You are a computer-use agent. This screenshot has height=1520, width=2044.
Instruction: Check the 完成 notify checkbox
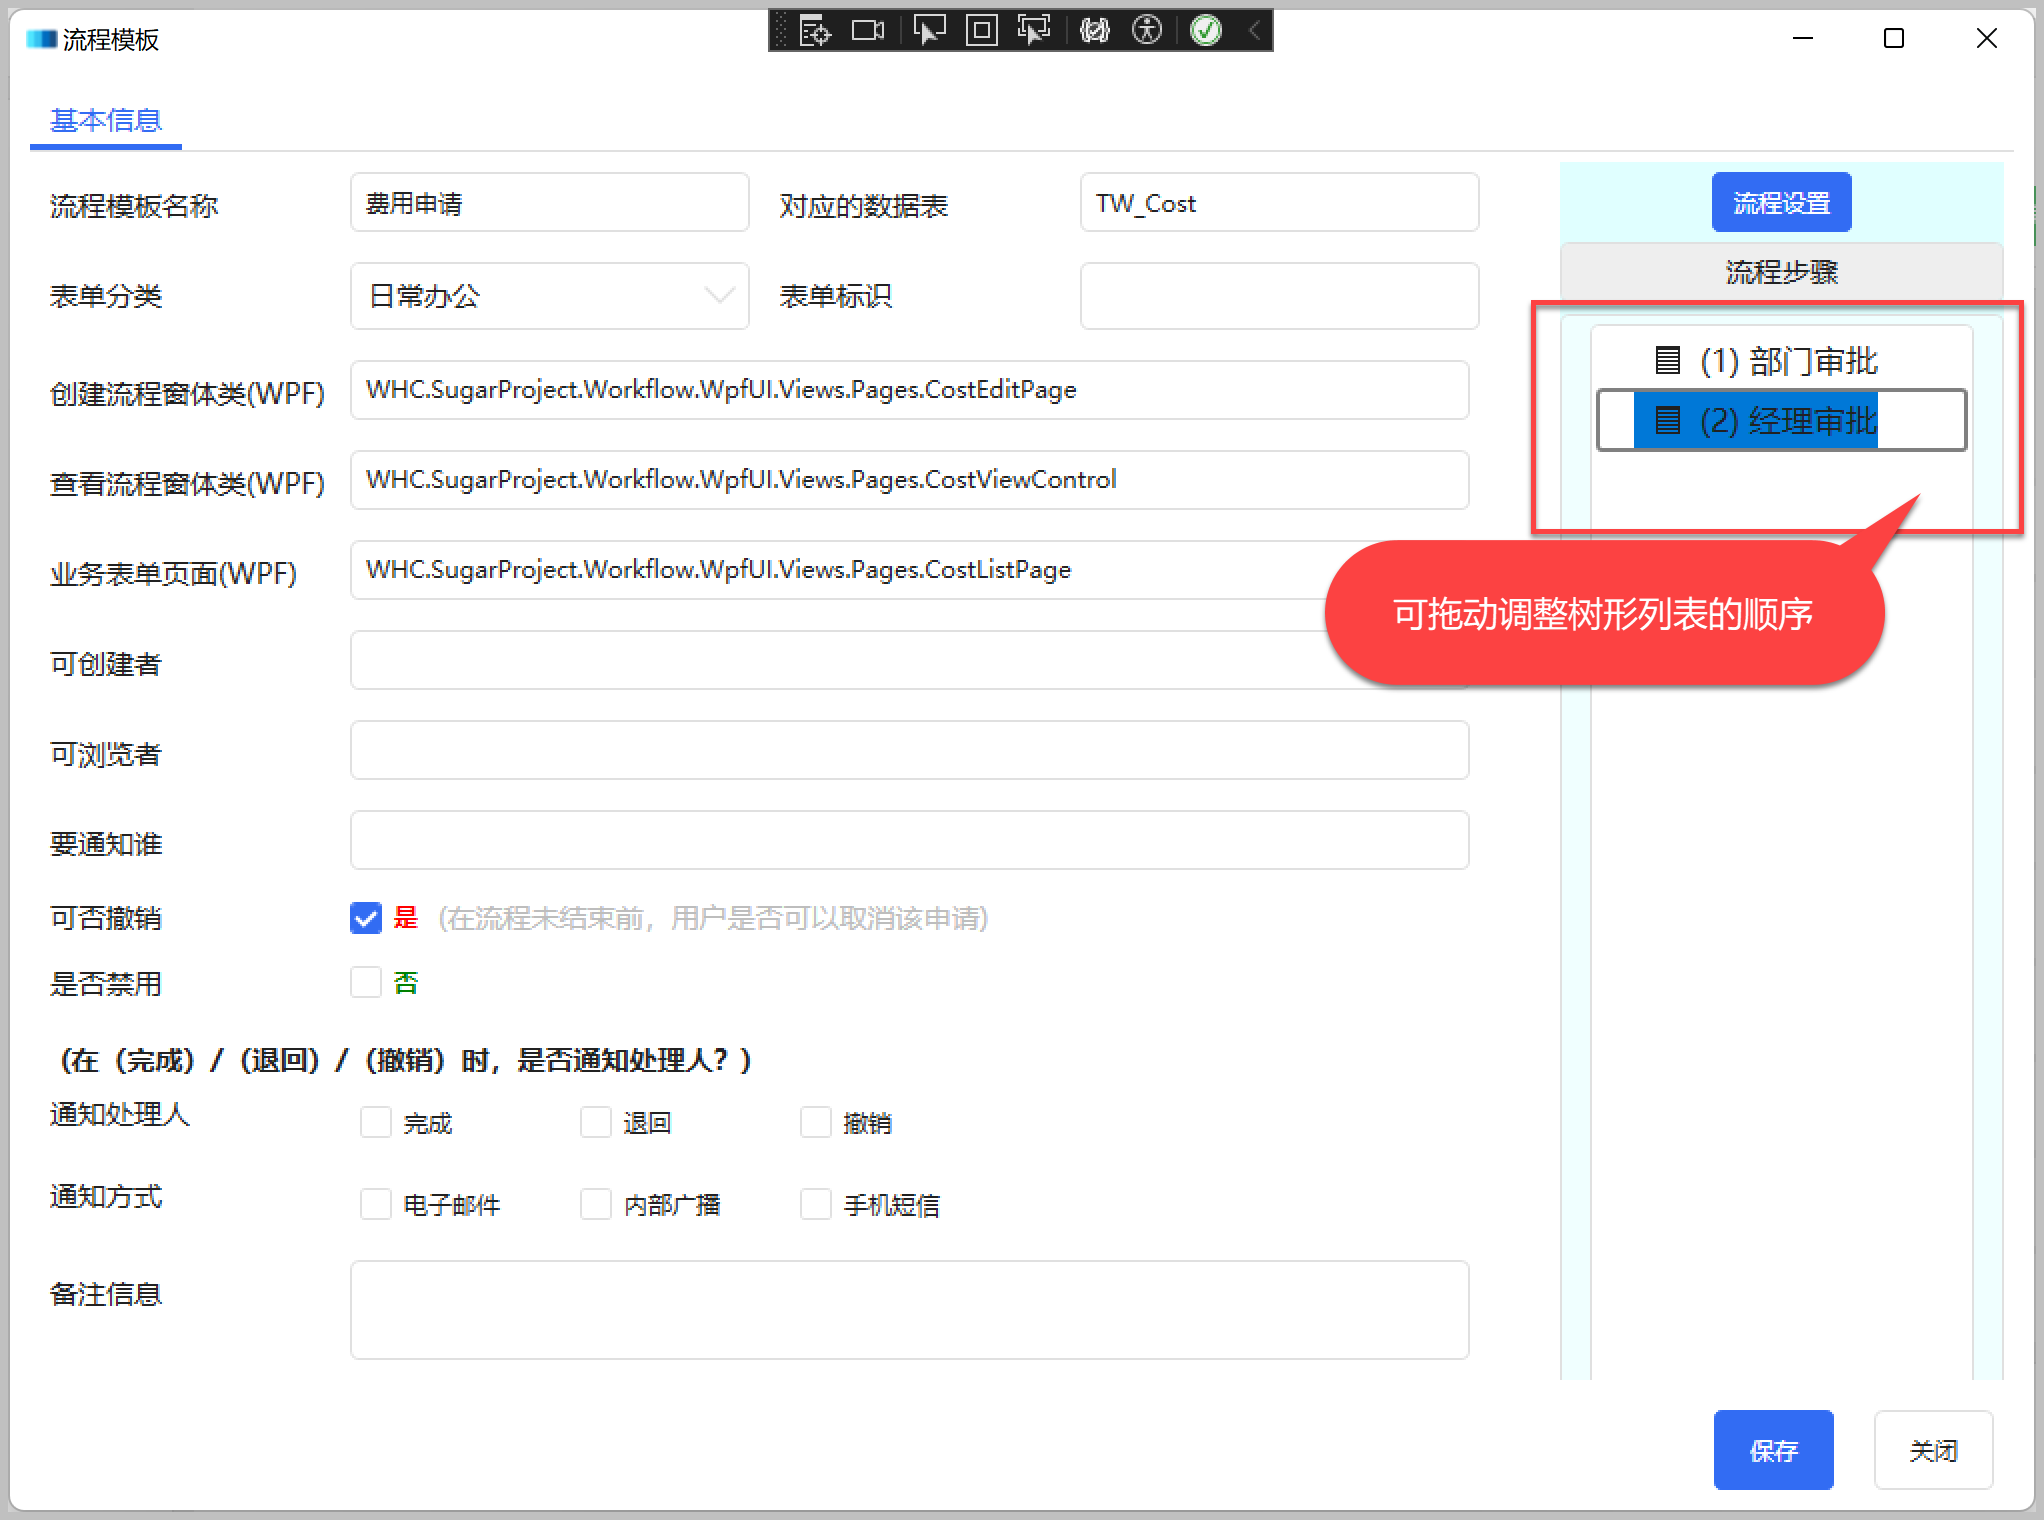pos(376,1122)
